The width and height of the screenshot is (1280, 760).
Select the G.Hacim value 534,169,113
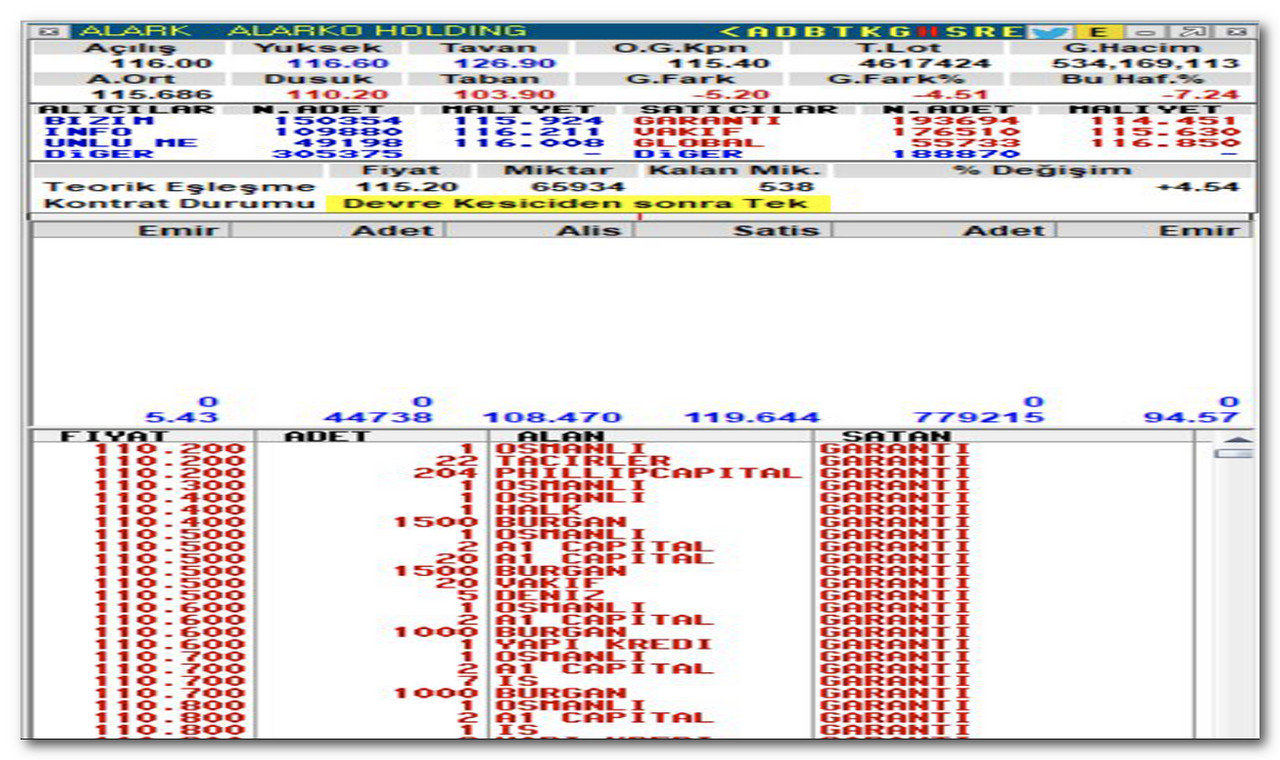pyautogui.click(x=1146, y=63)
